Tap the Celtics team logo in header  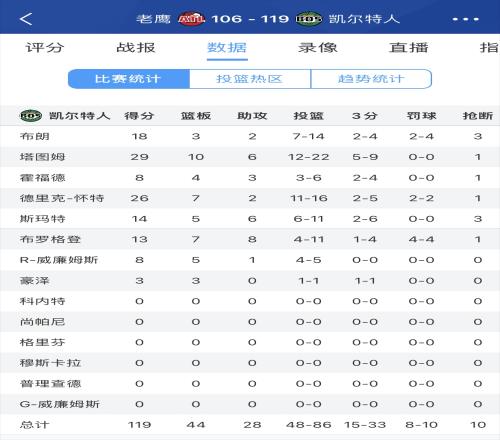click(309, 19)
